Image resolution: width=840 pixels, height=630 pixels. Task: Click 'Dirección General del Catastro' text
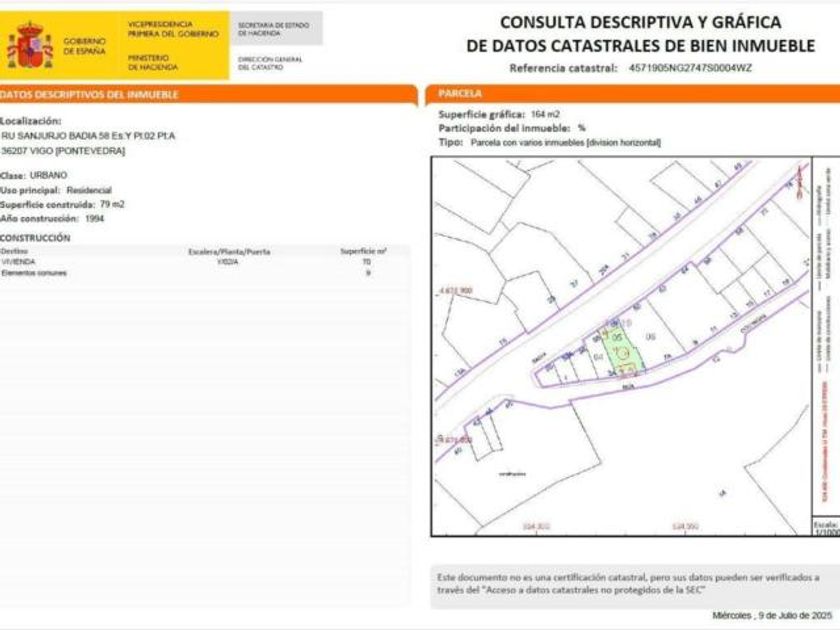tap(270, 63)
